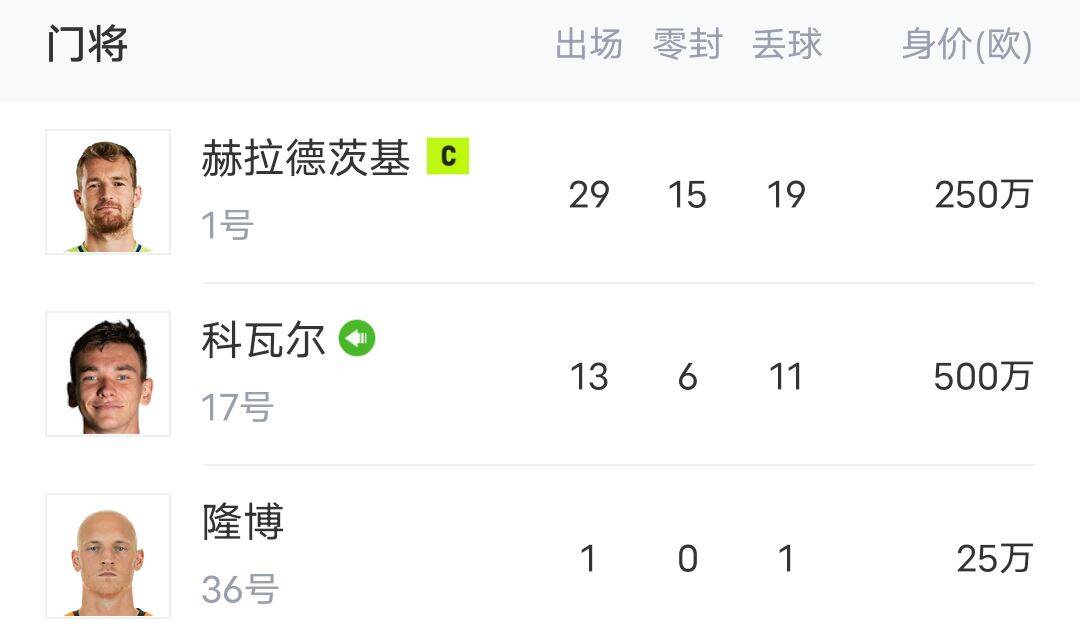Open 隆博's player photo
This screenshot has width=1080, height=634.
tap(108, 556)
